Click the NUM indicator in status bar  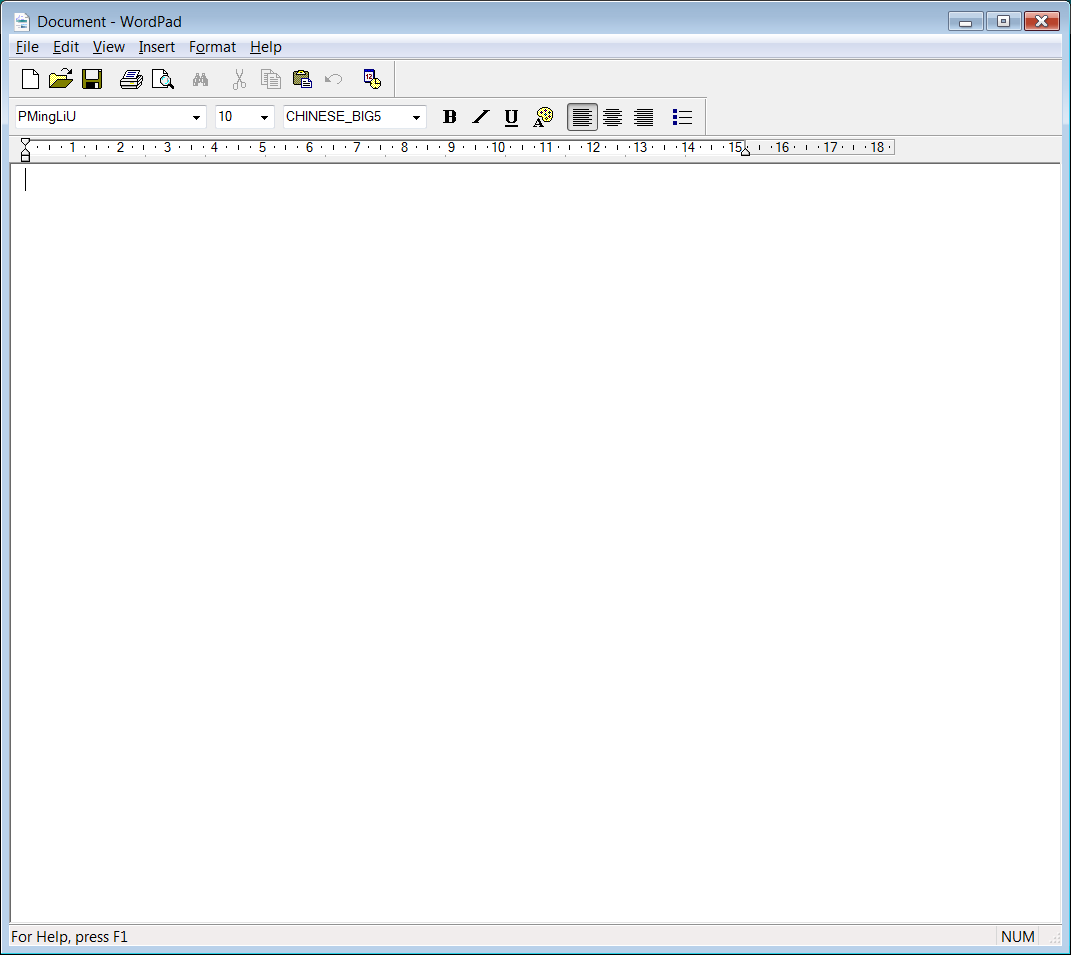click(1017, 937)
